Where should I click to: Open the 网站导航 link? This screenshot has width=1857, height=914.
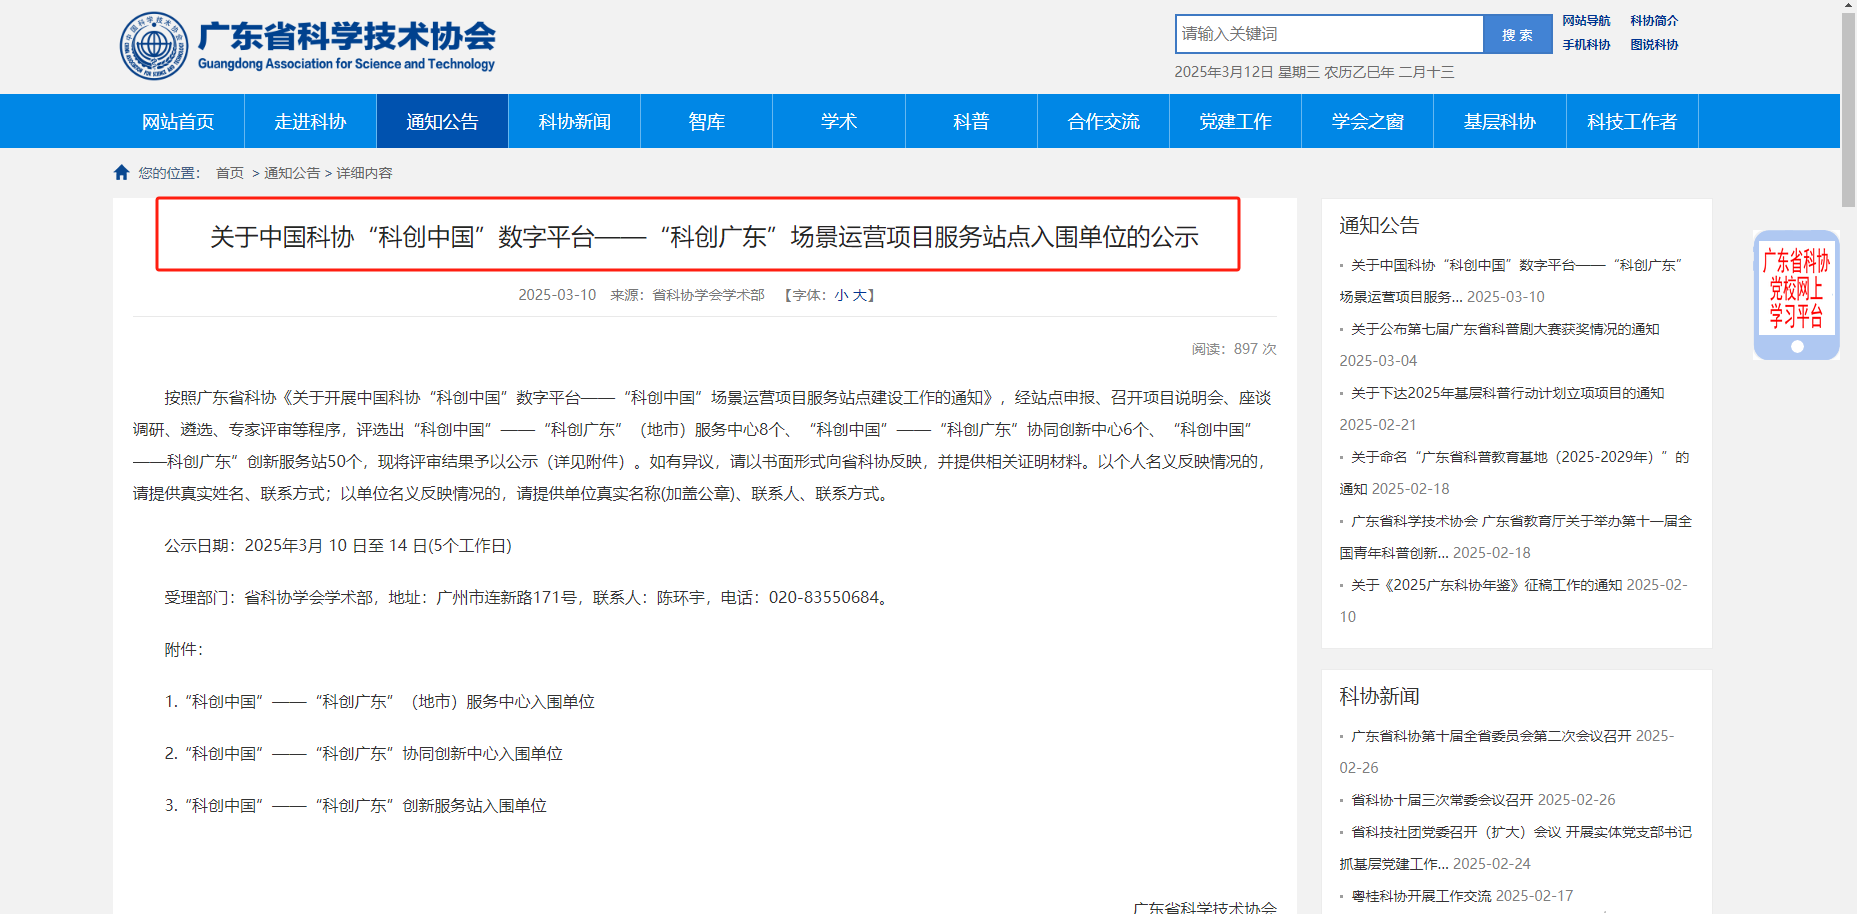pyautogui.click(x=1586, y=21)
